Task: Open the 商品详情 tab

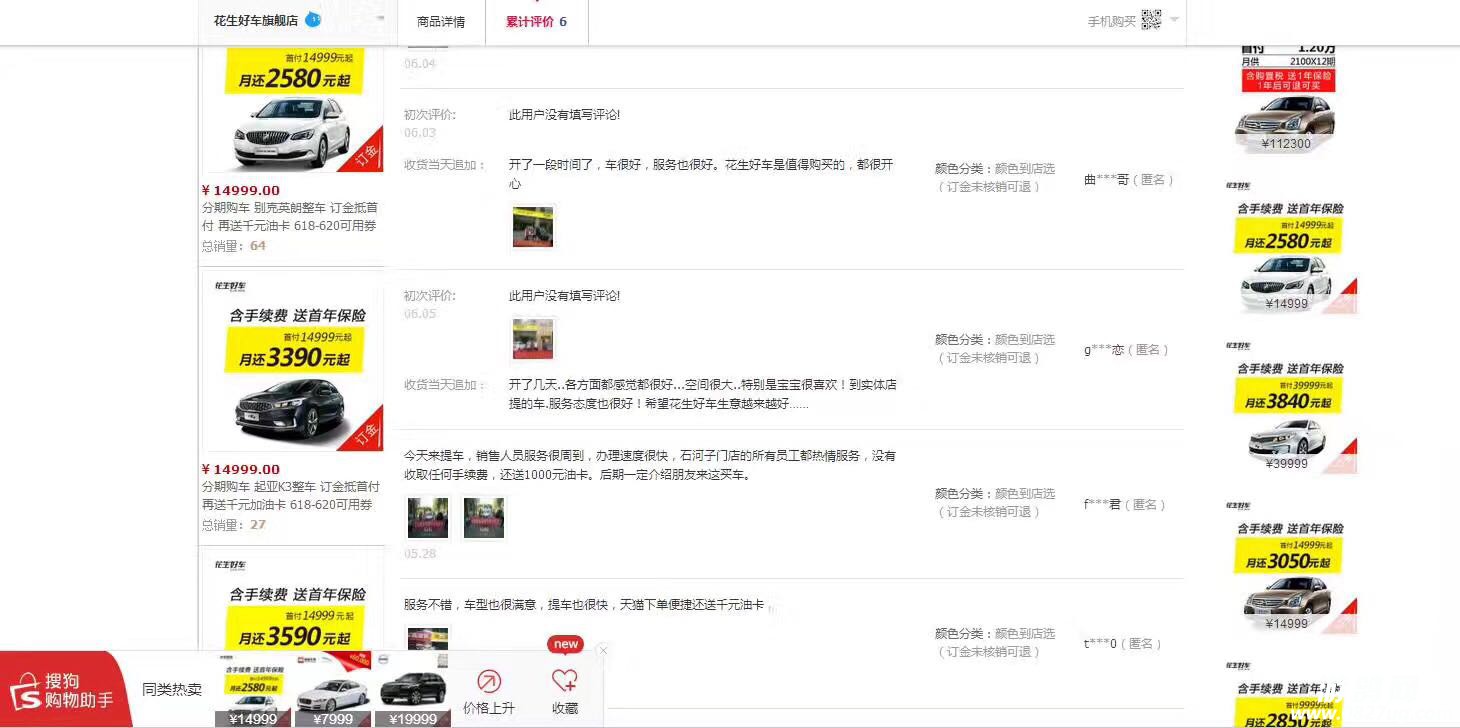Action: point(441,21)
